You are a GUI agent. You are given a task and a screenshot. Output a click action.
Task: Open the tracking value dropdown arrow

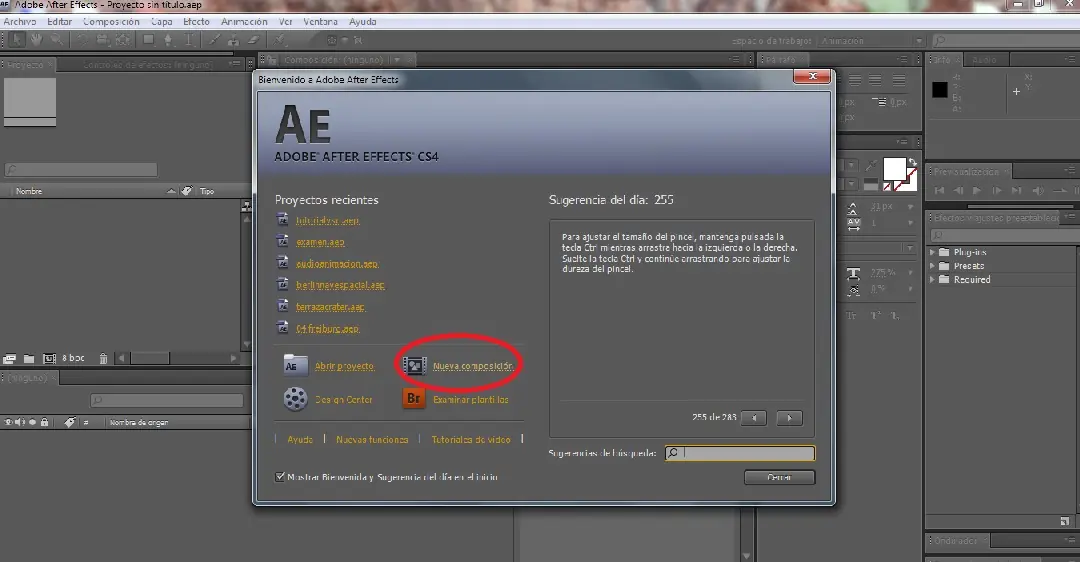[x=911, y=223]
